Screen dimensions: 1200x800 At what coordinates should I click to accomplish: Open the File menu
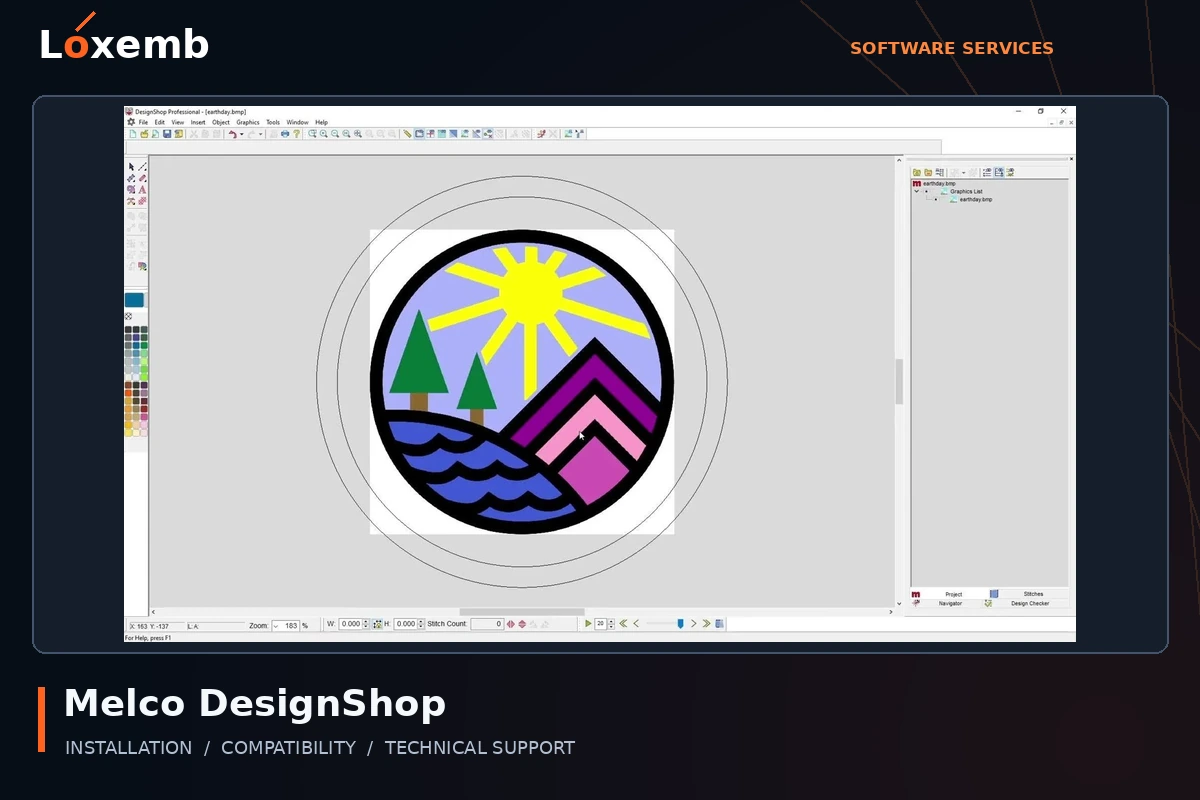(143, 122)
